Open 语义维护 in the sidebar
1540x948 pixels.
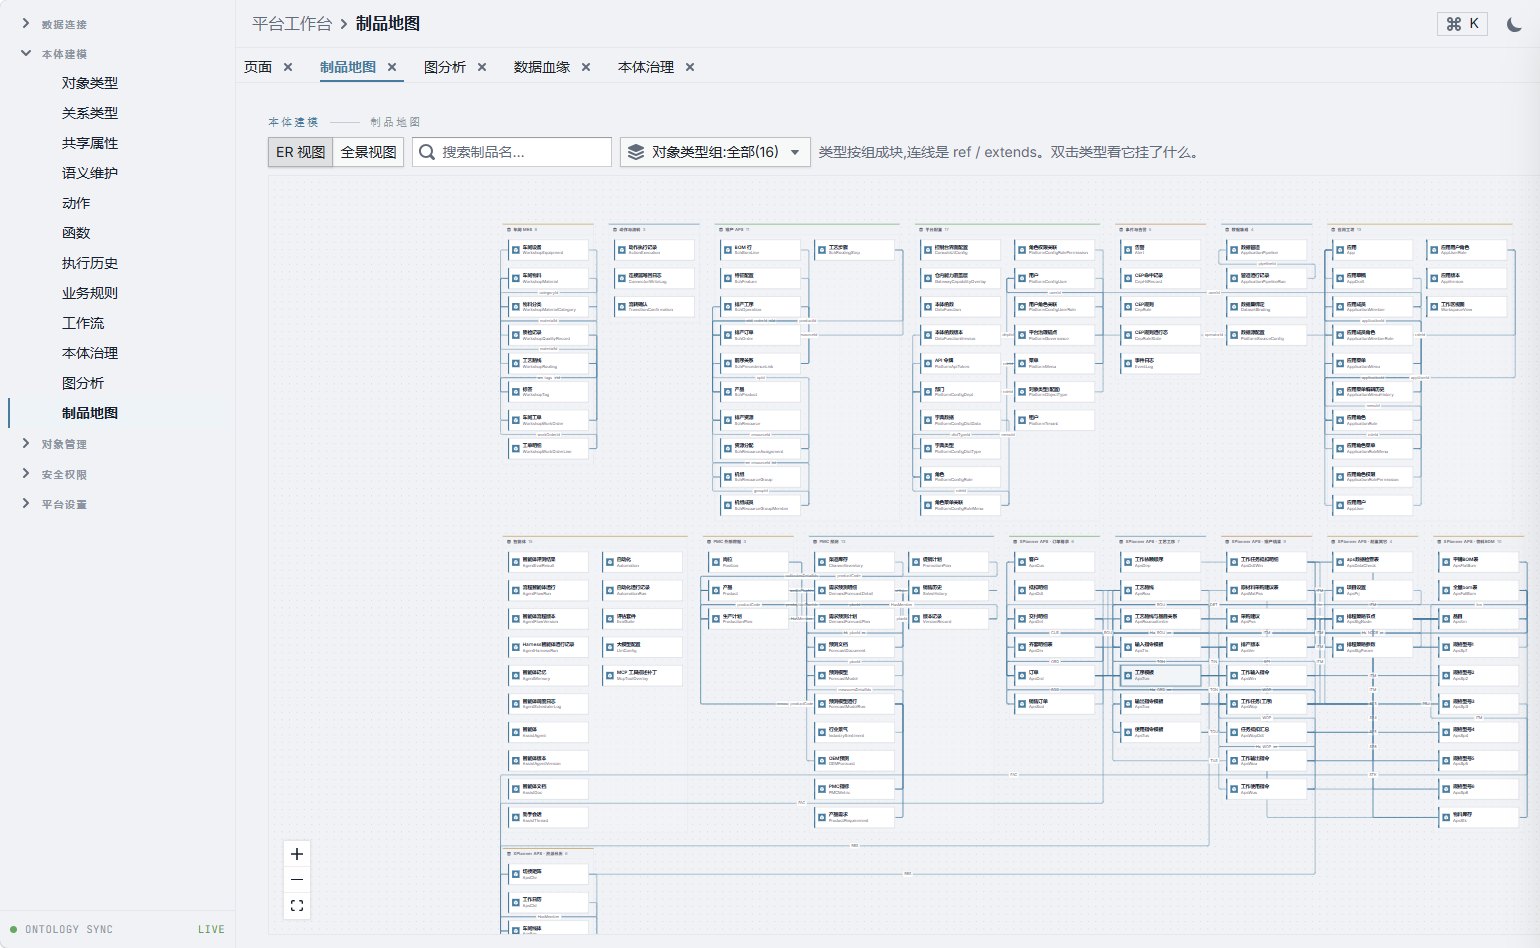click(90, 173)
